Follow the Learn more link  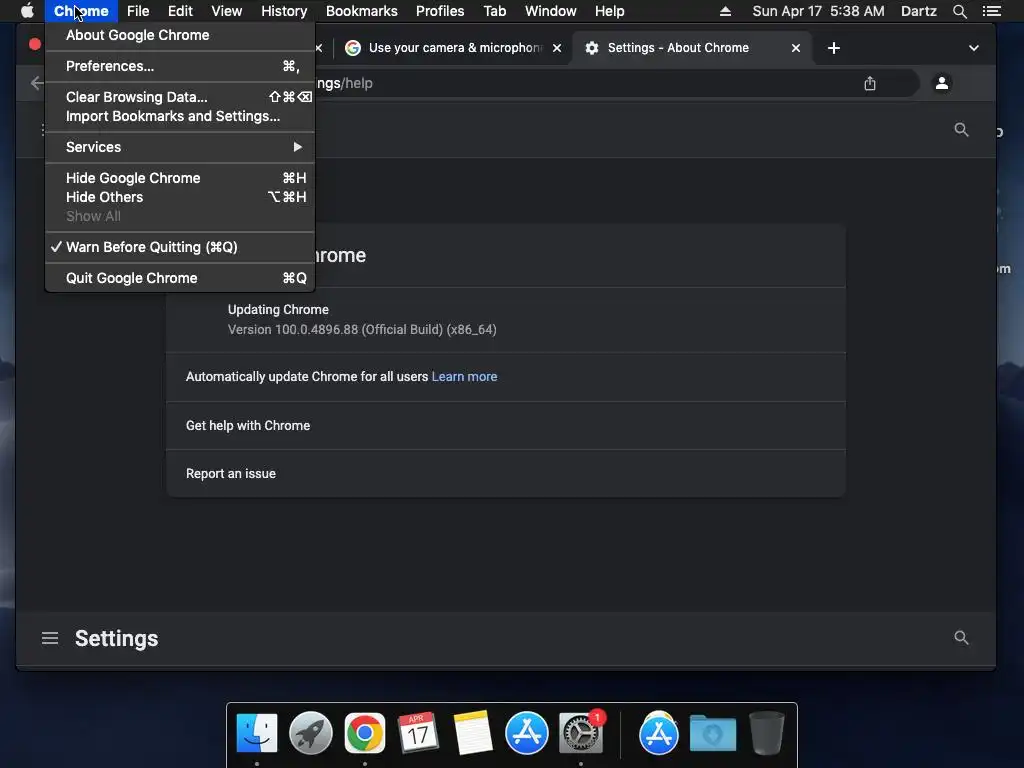point(464,377)
